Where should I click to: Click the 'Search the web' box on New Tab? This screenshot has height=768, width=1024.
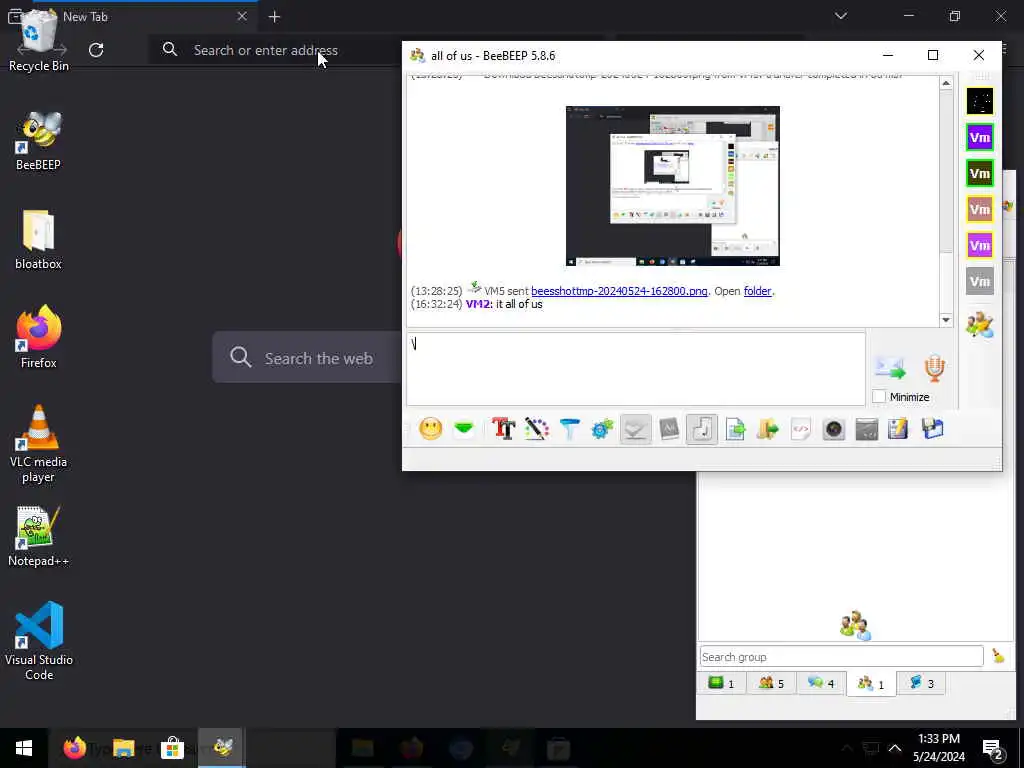[307, 358]
